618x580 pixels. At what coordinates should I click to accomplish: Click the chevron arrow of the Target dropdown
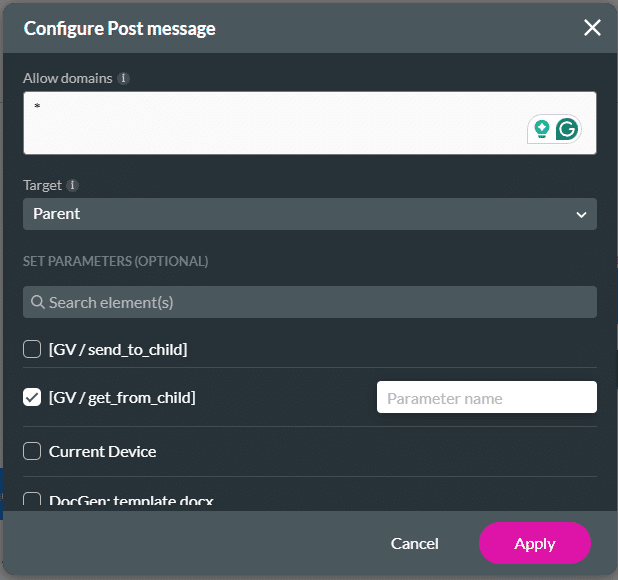click(x=581, y=214)
